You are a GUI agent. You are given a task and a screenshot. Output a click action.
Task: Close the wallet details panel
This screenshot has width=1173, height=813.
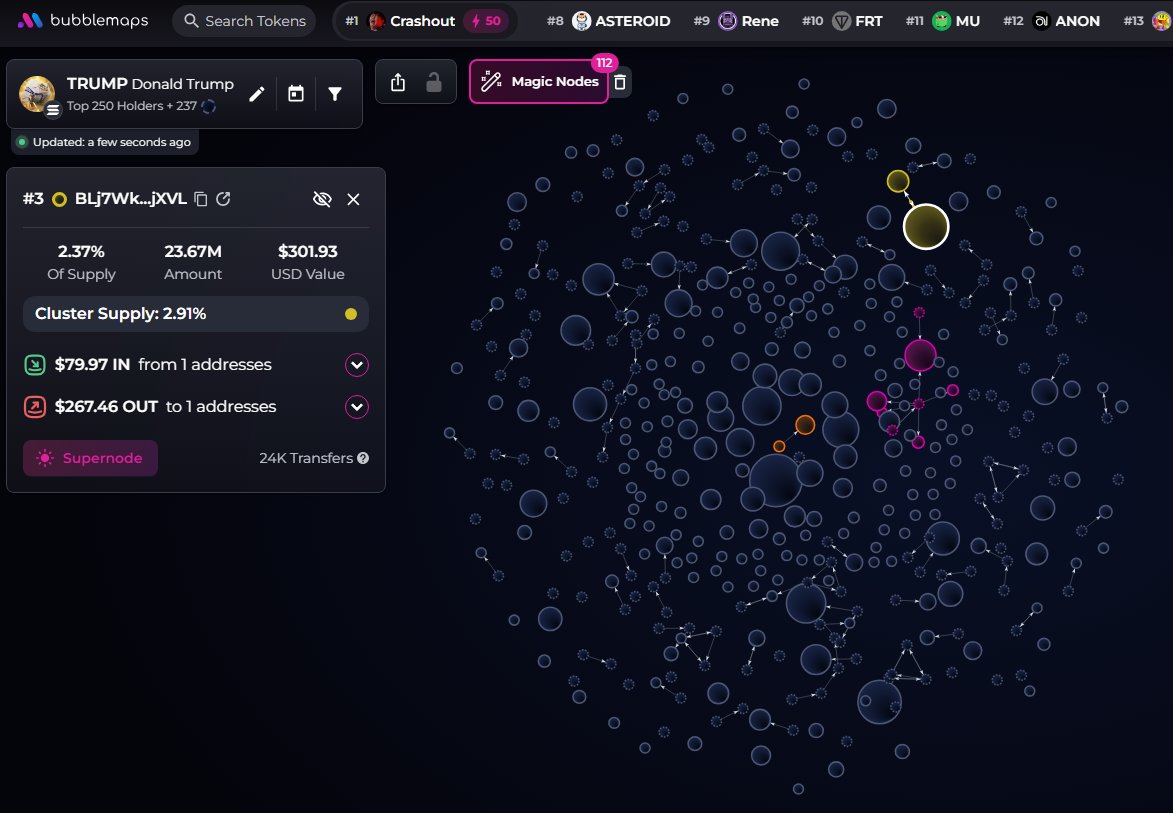point(353,199)
